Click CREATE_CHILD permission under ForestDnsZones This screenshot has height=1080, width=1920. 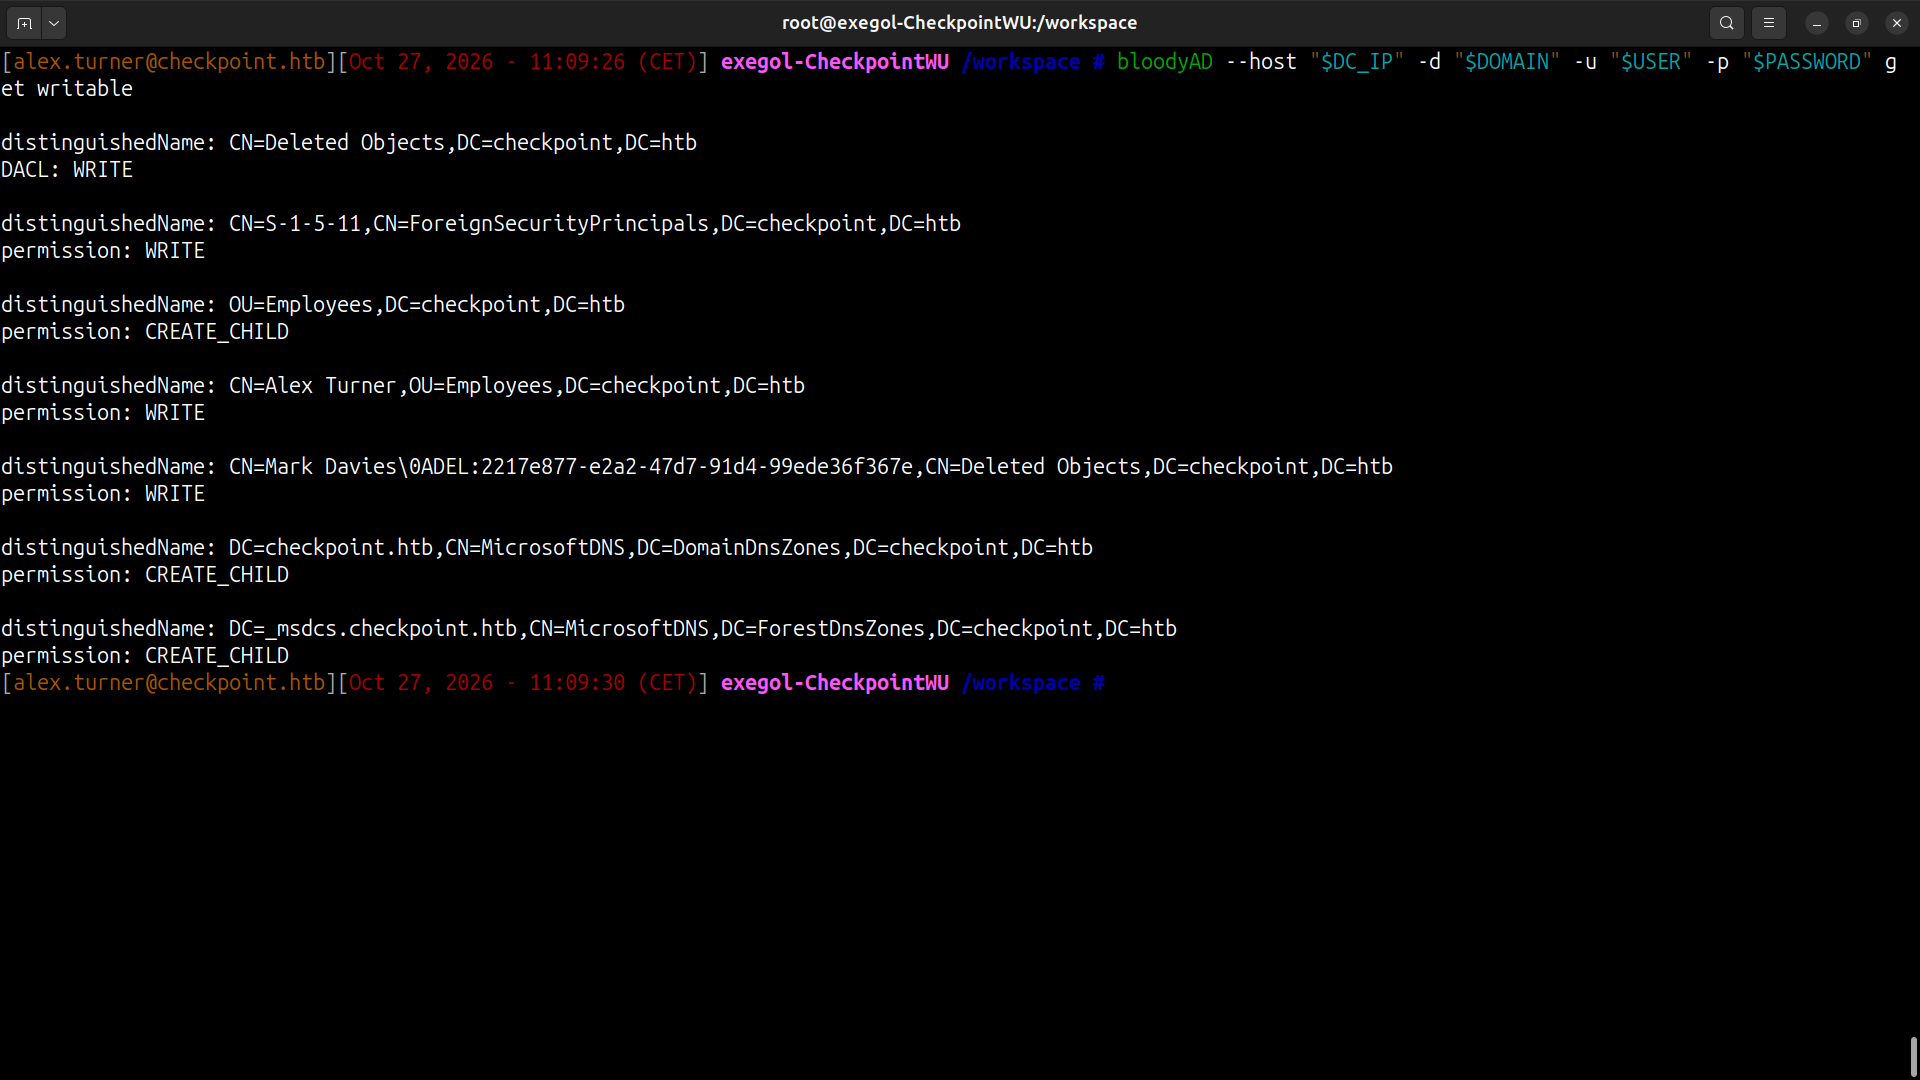[x=217, y=656]
